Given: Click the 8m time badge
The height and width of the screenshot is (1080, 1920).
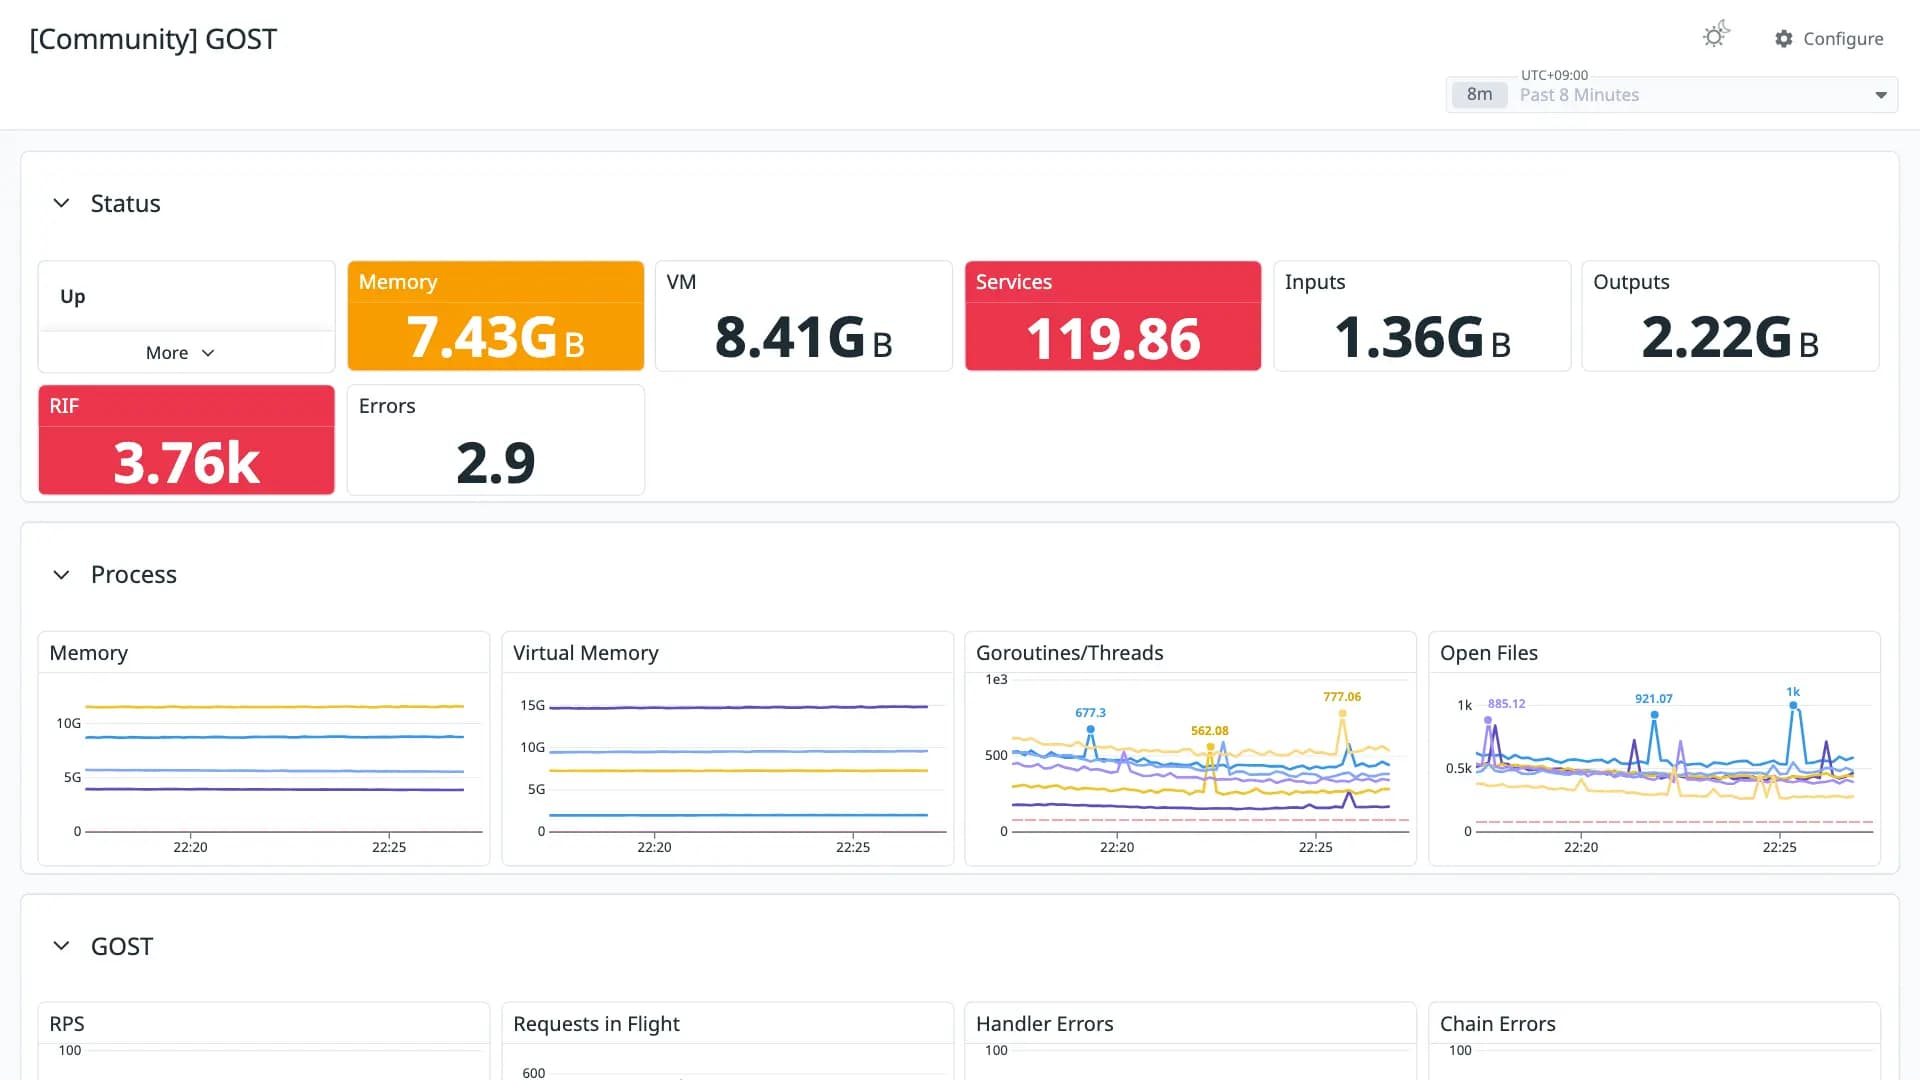Looking at the screenshot, I should pos(1479,95).
